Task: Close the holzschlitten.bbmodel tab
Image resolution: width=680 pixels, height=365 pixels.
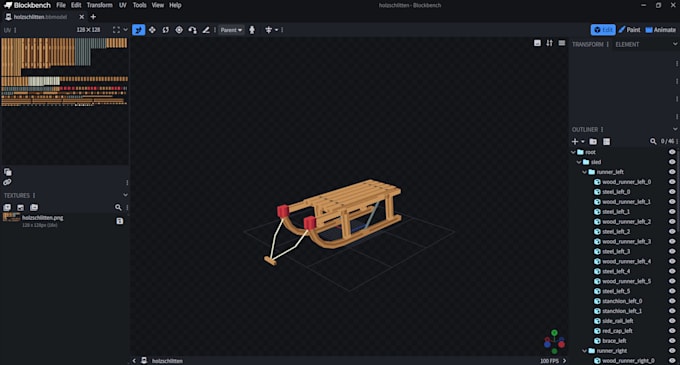Action: [82, 17]
